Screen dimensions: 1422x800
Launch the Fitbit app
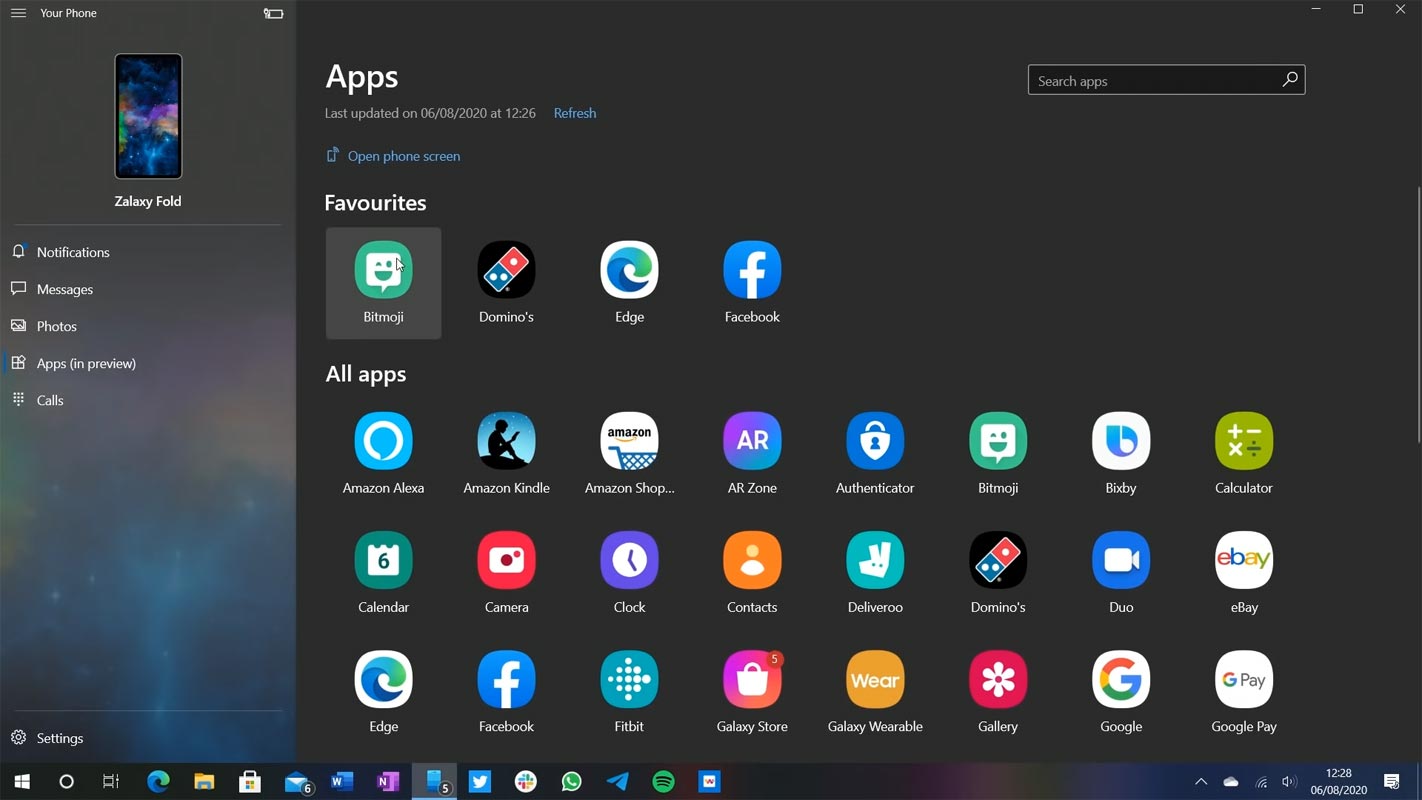(629, 691)
